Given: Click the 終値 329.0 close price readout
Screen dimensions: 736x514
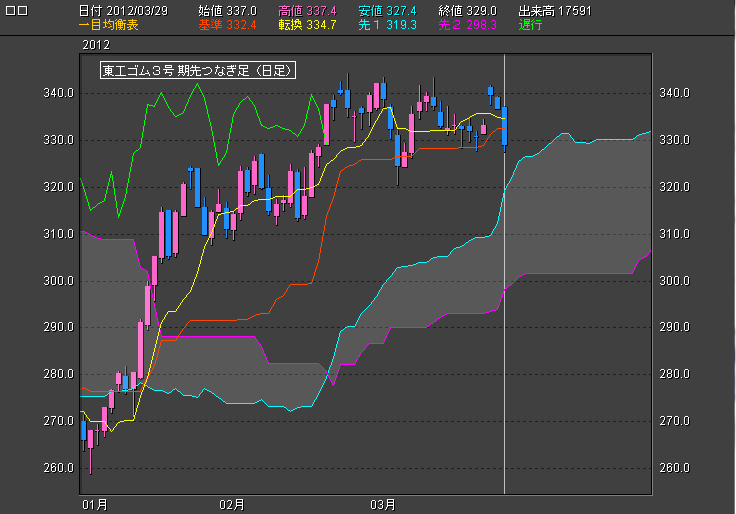Looking at the screenshot, I should pos(467,10).
